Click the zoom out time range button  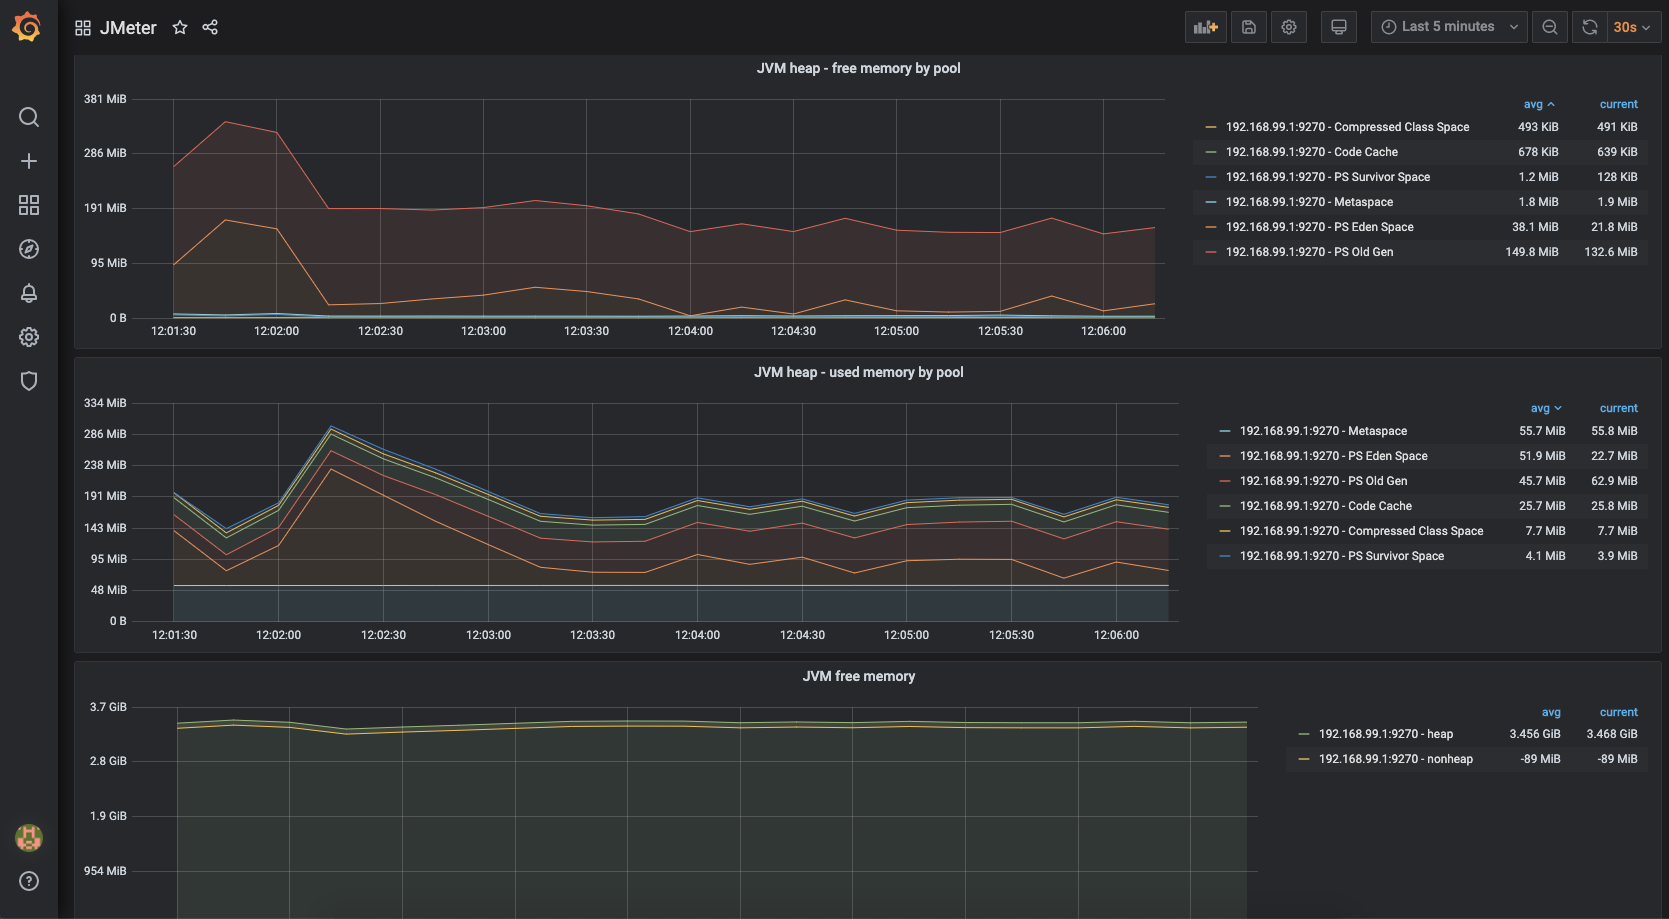pos(1550,27)
